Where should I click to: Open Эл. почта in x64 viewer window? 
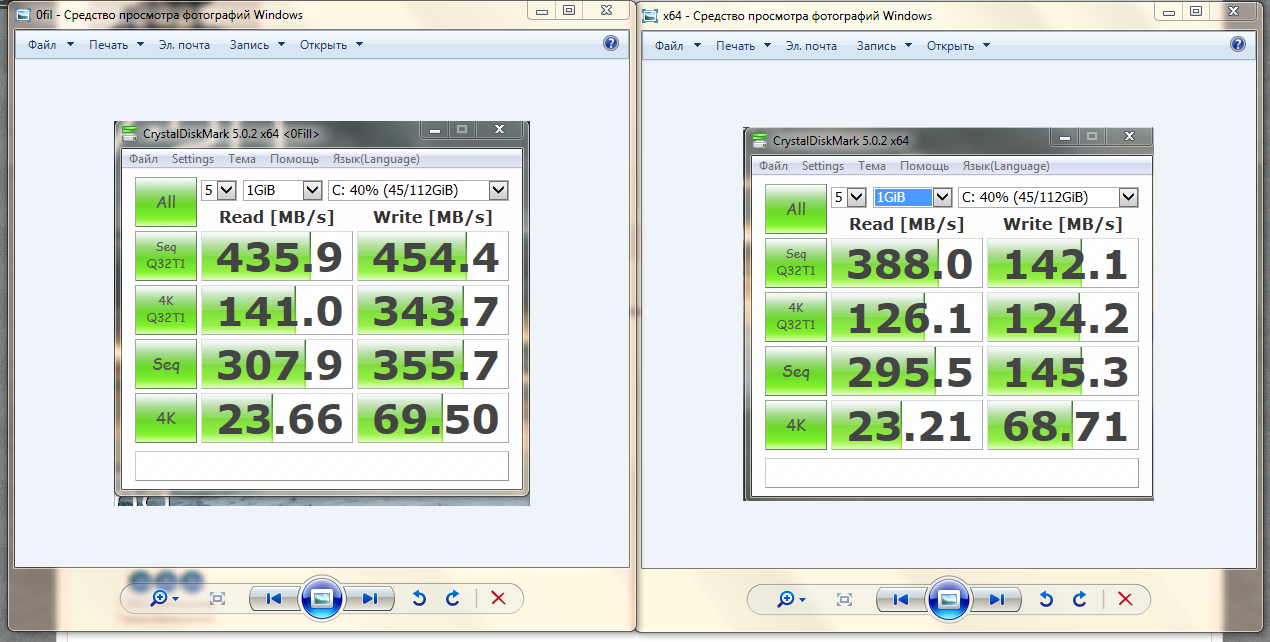click(x=811, y=46)
